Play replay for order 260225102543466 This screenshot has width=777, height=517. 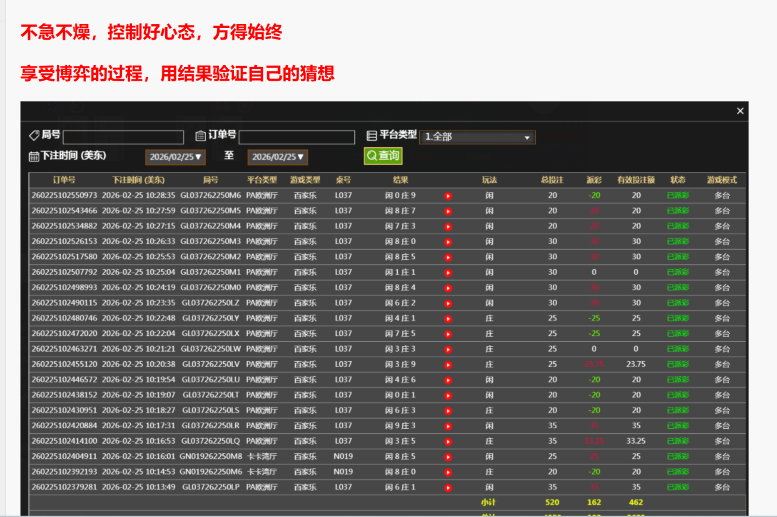point(448,211)
